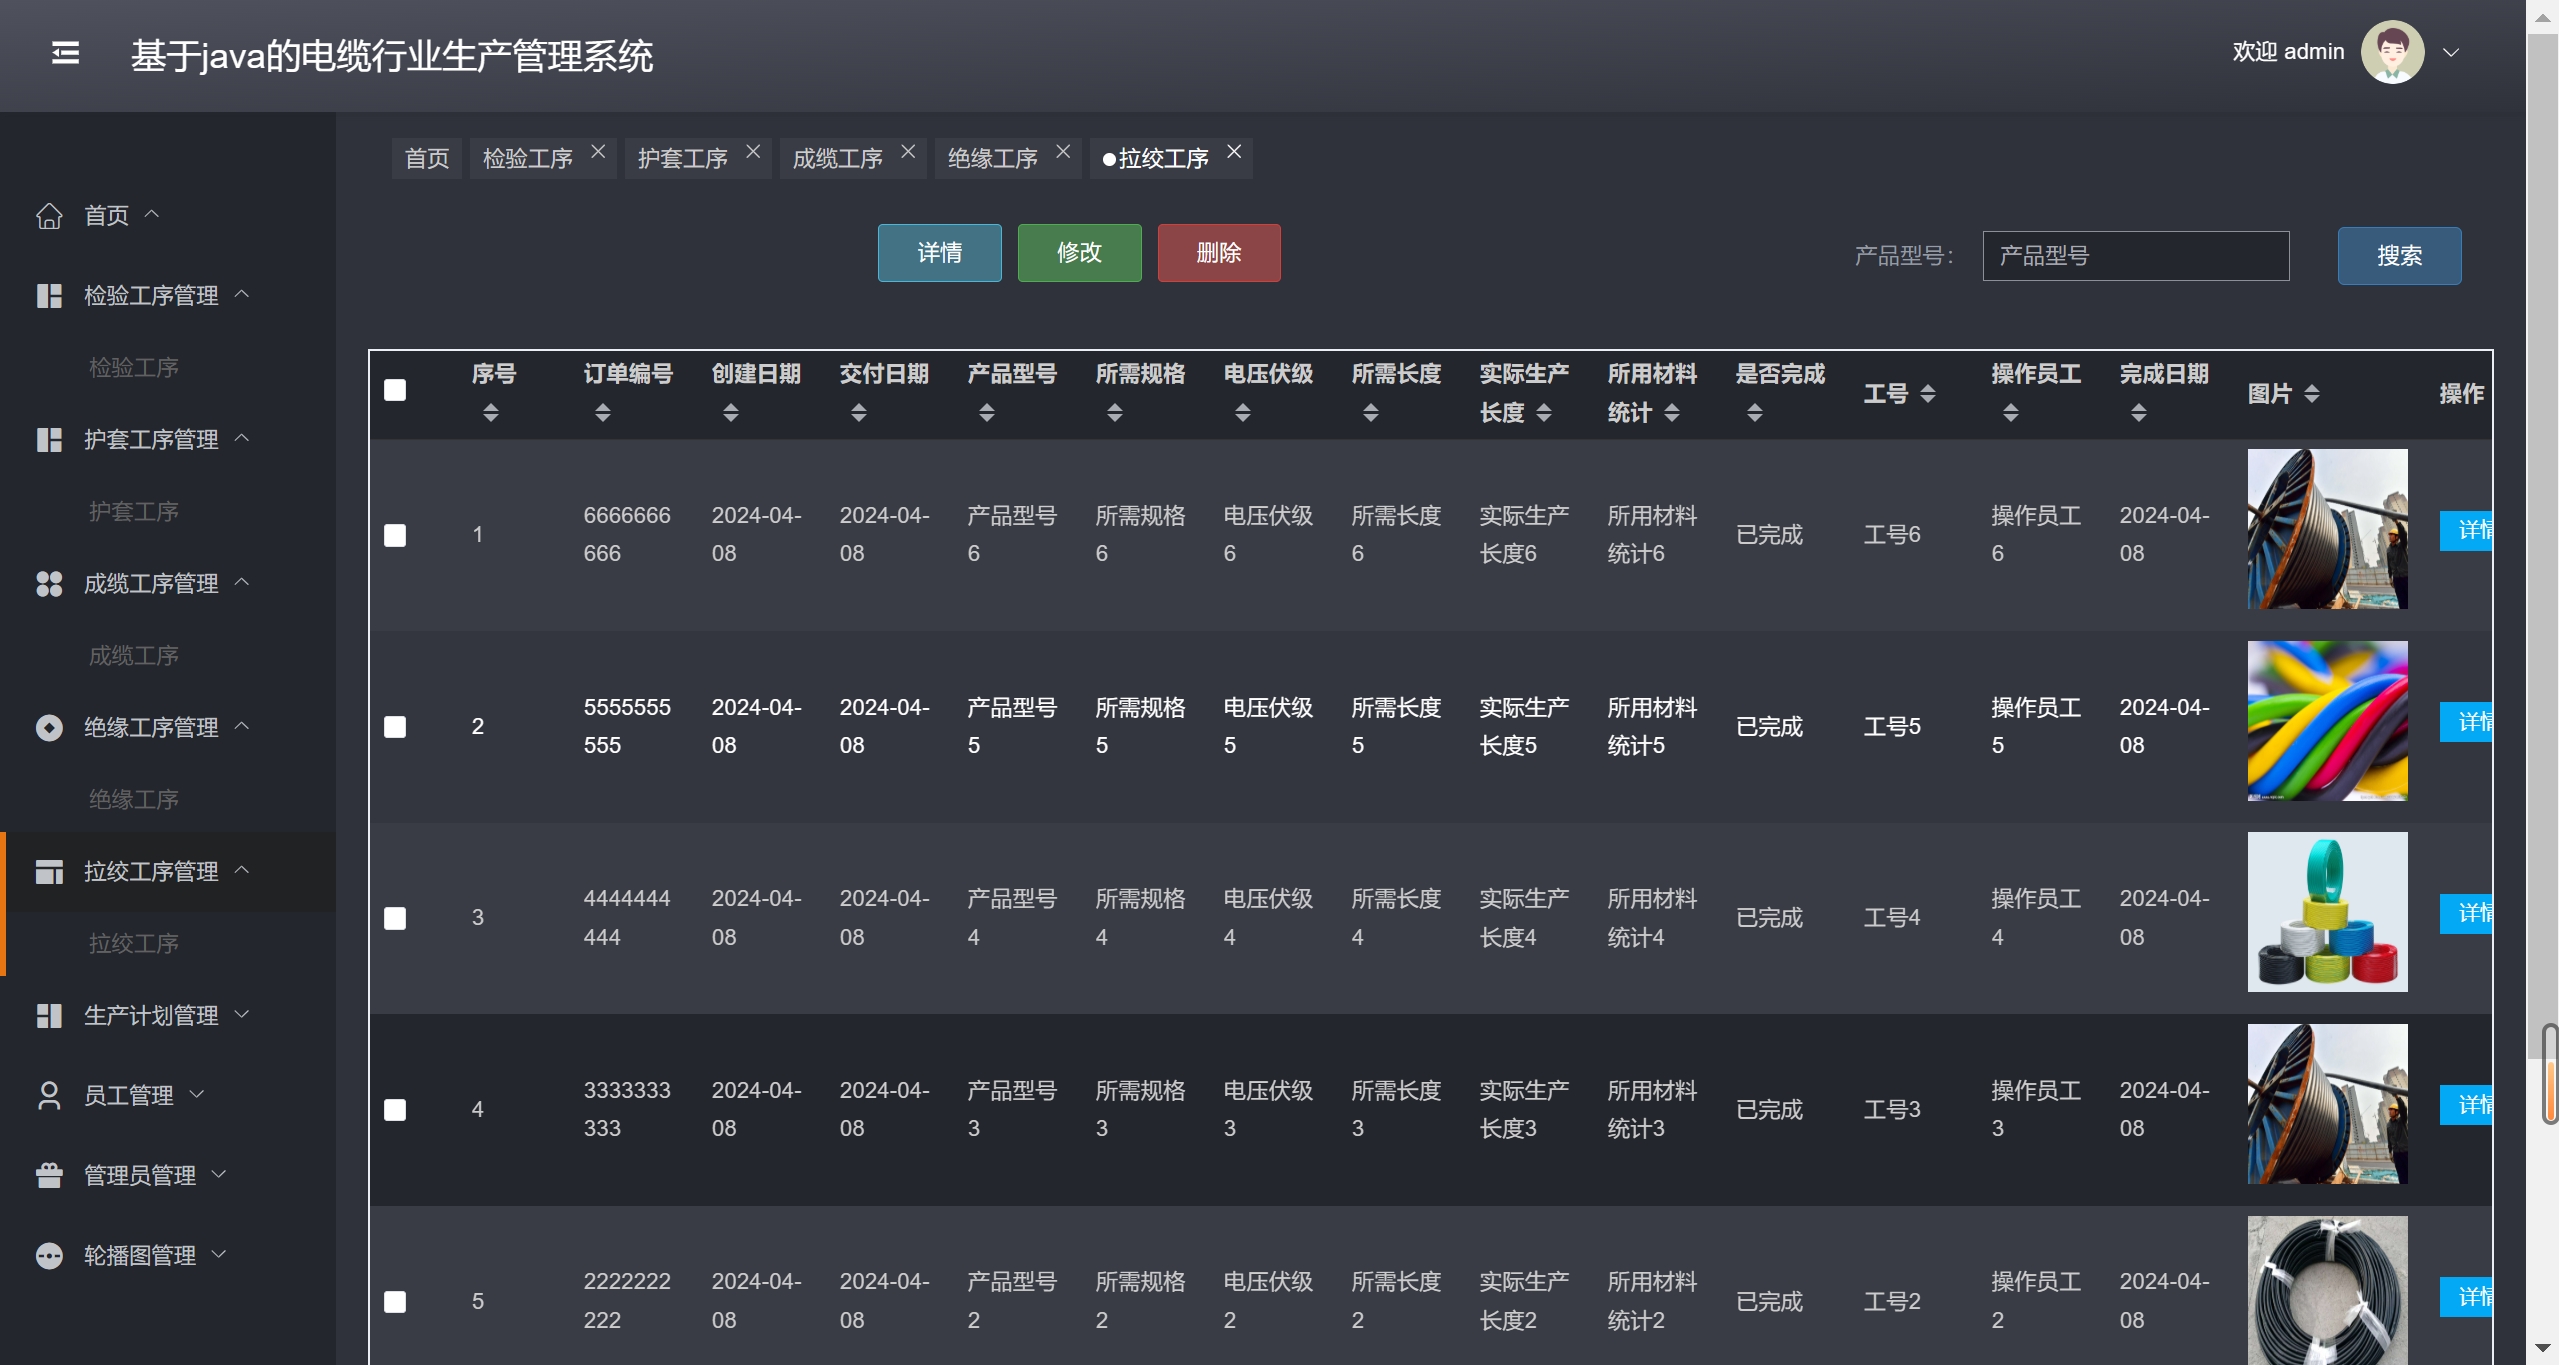
Task: Open 拉绞工序 submenu item in sidebar
Action: (134, 944)
